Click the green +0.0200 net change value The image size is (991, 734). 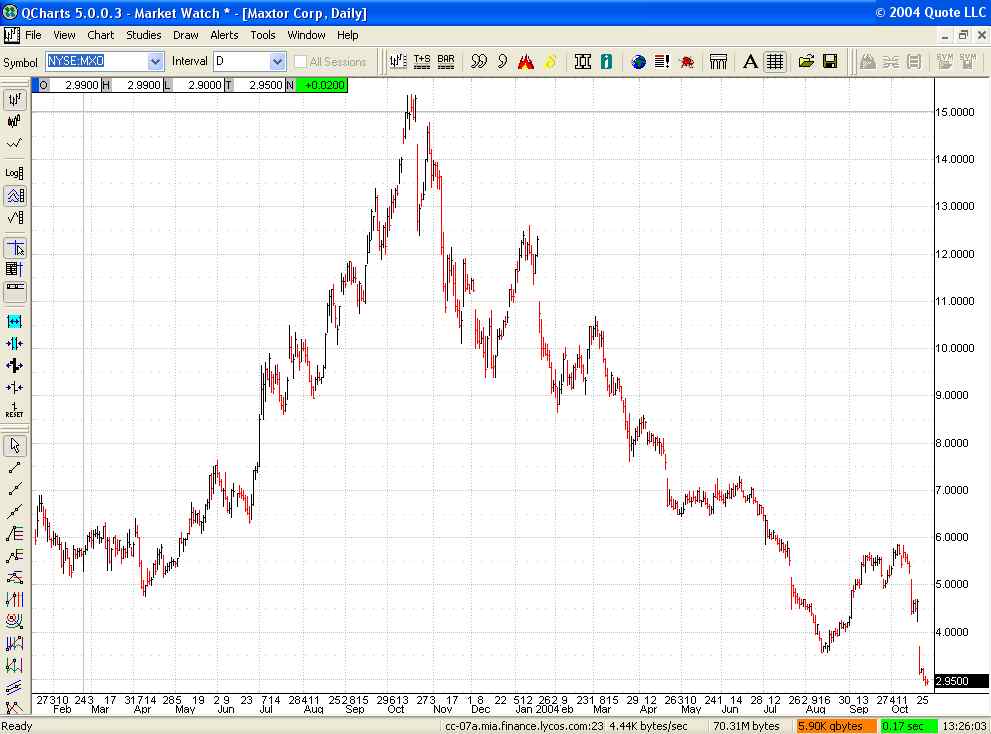(x=322, y=85)
